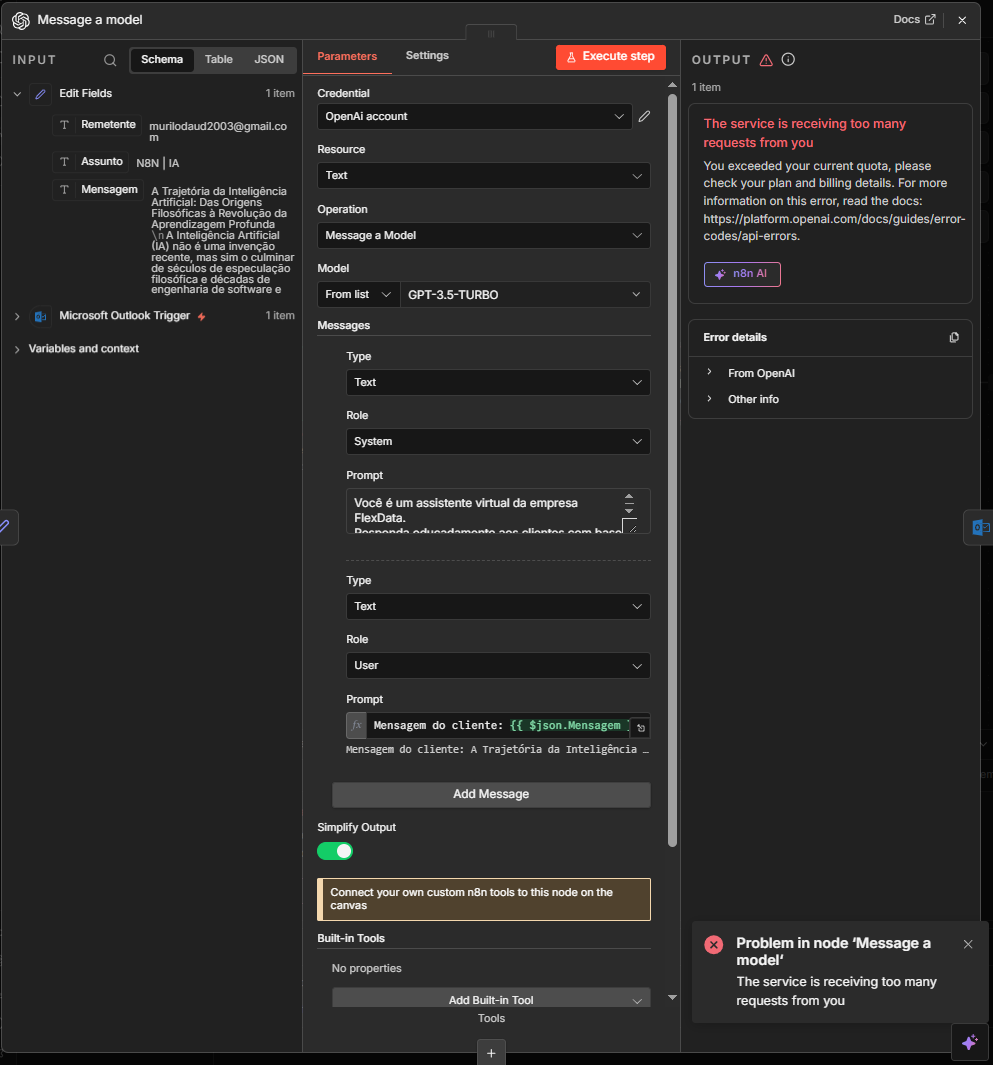Collapse the Edit Fields node
993x1065 pixels.
[17, 94]
